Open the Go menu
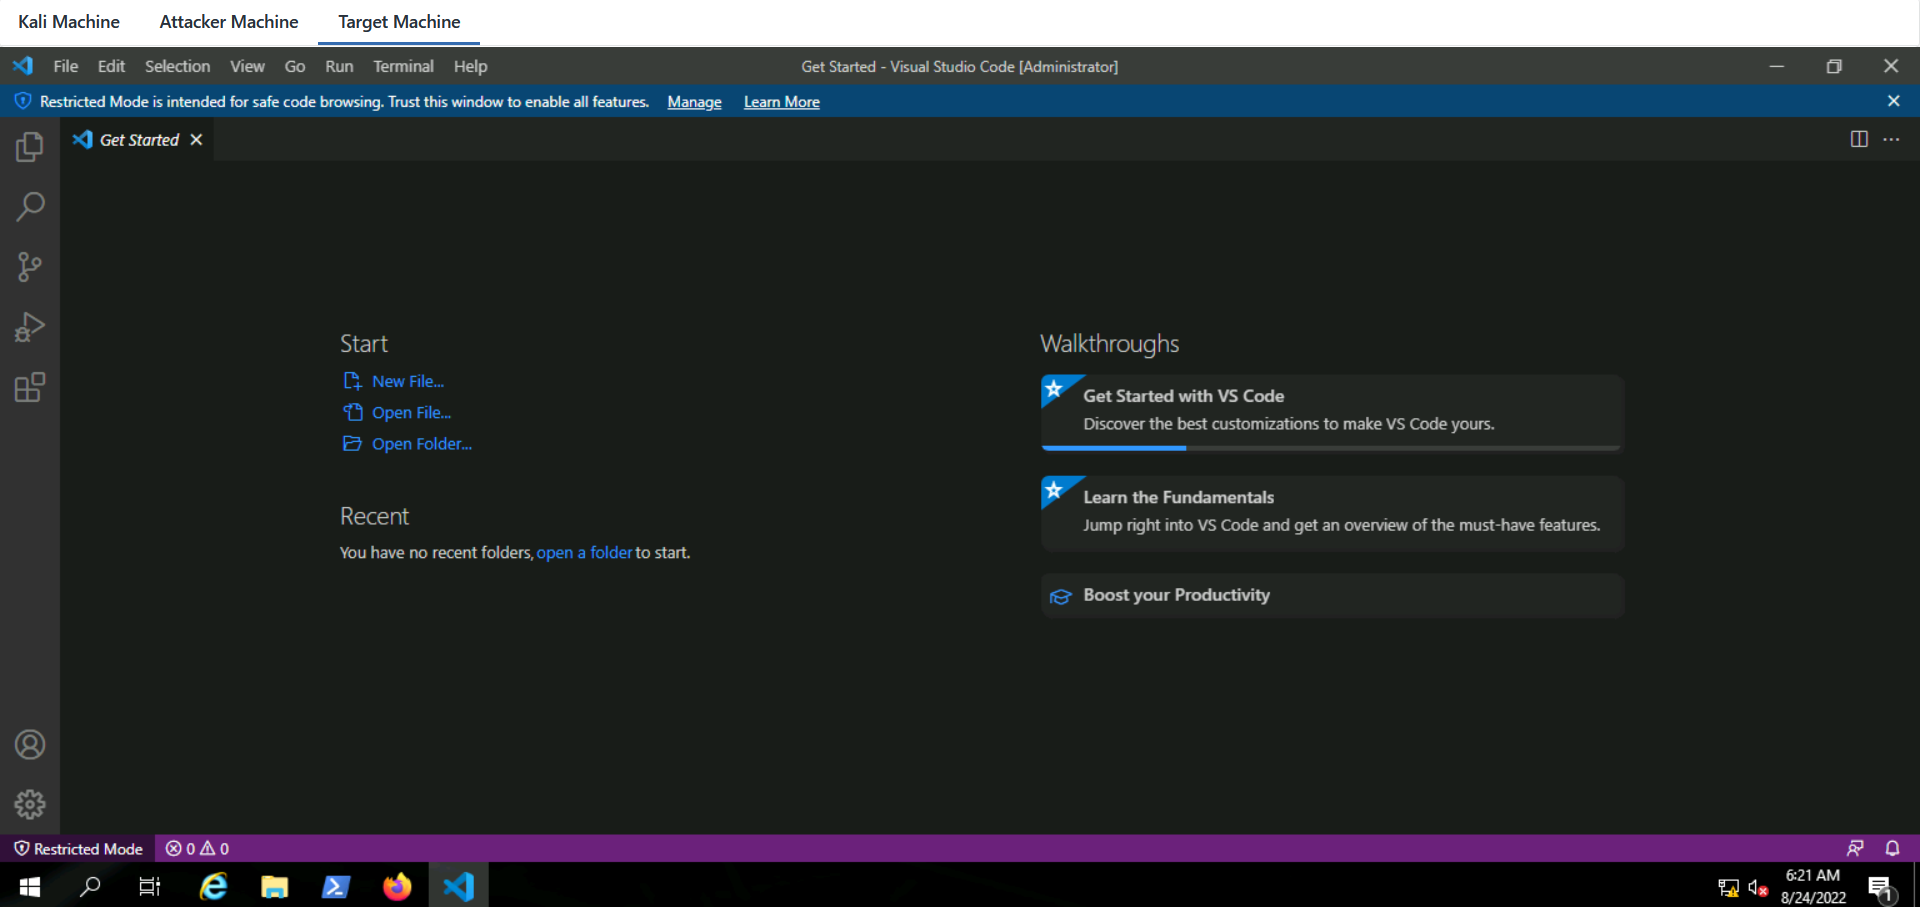 [295, 66]
